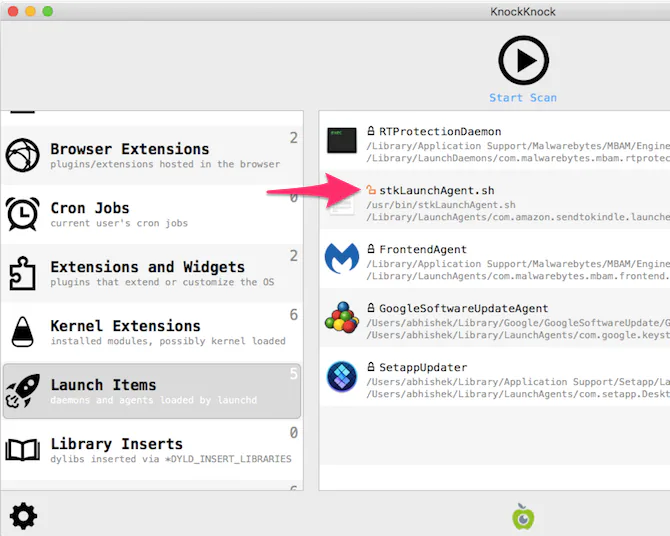The width and height of the screenshot is (670, 536).
Task: Click the com.malwarebytes.mbam.frontend plist path
Action: point(518,276)
